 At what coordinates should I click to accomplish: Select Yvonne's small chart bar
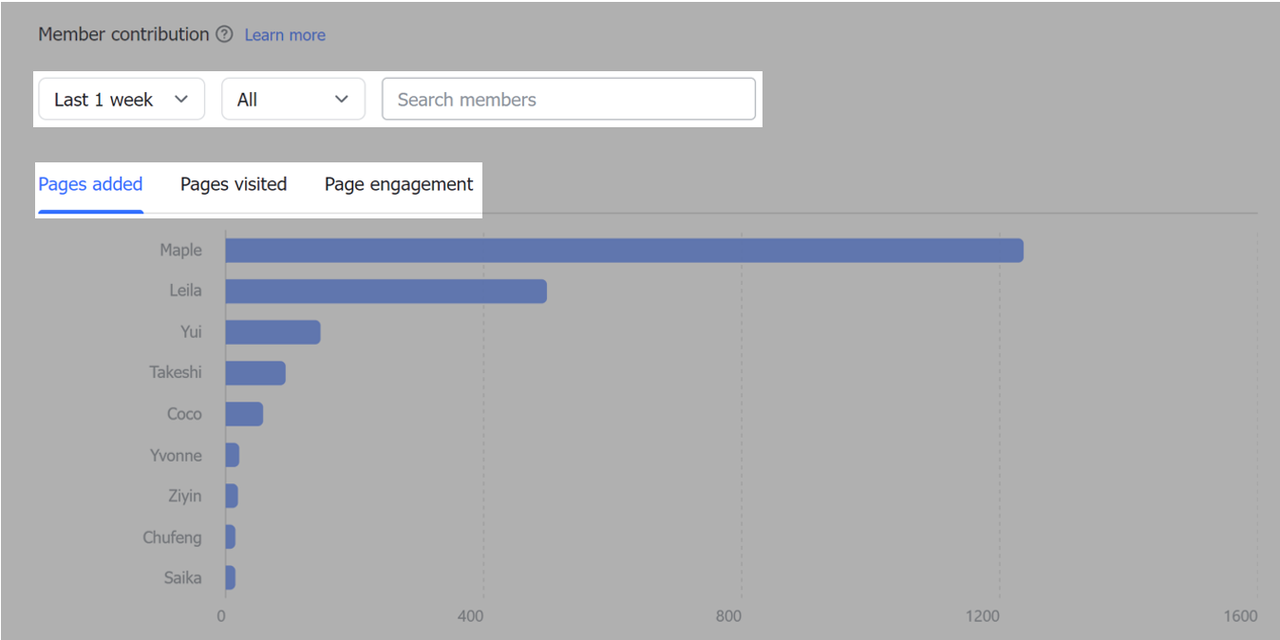point(232,455)
